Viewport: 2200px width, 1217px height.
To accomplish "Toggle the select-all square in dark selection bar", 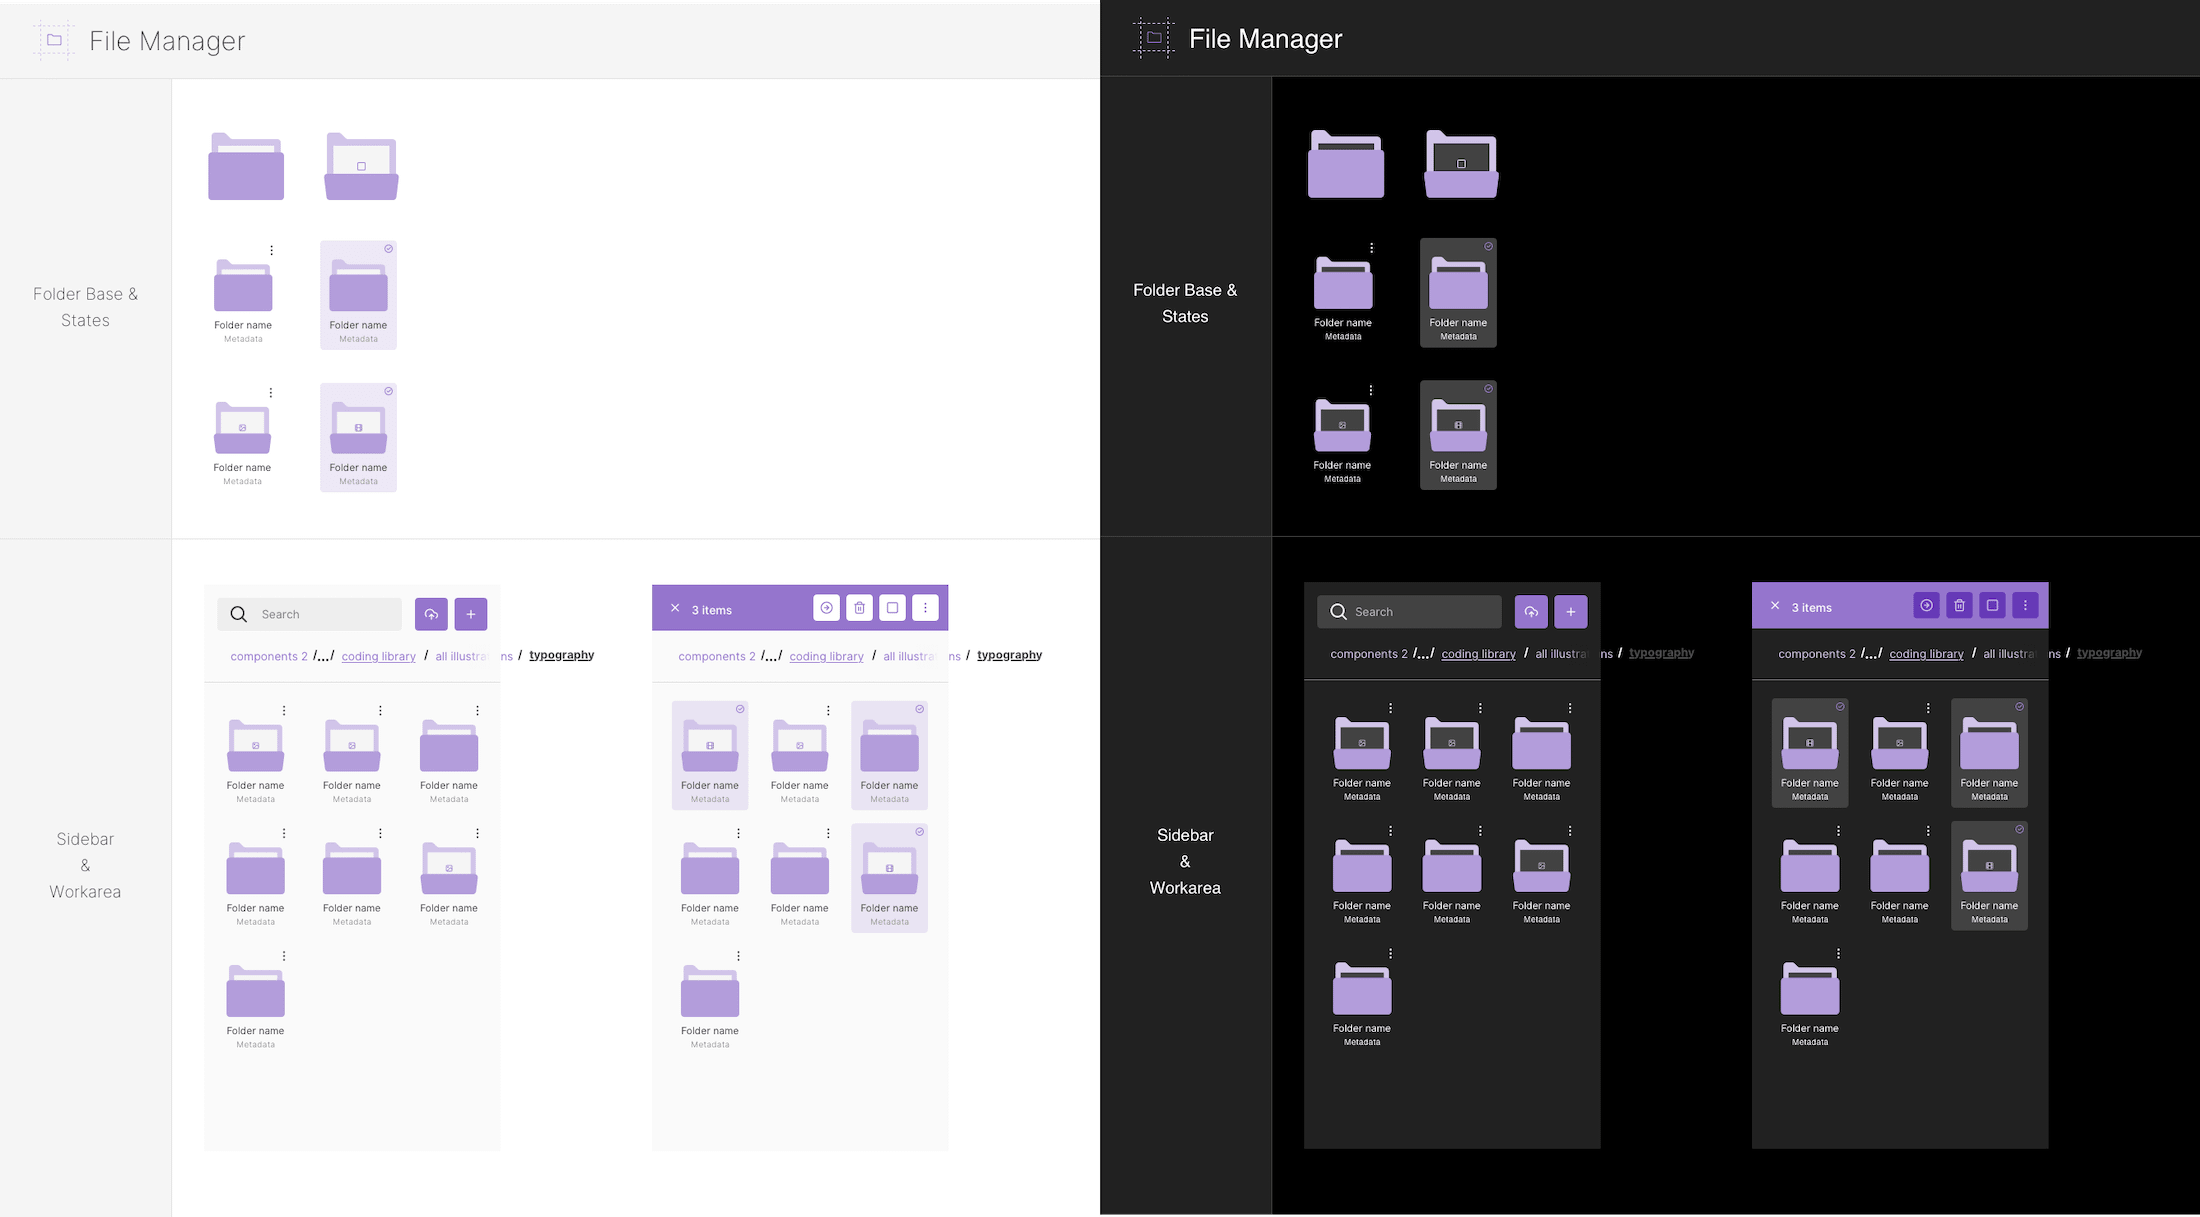I will pyautogui.click(x=1992, y=605).
